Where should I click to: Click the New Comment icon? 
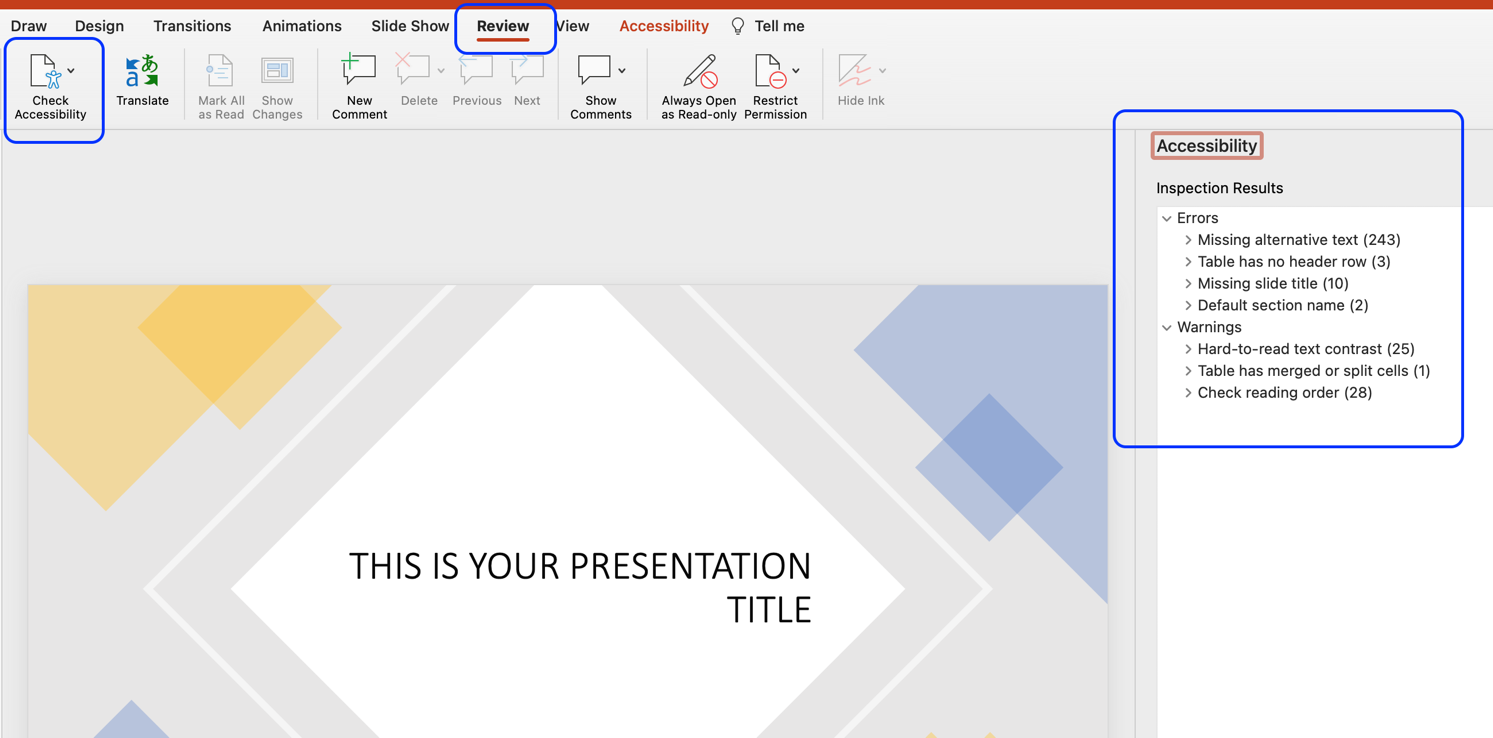(358, 85)
